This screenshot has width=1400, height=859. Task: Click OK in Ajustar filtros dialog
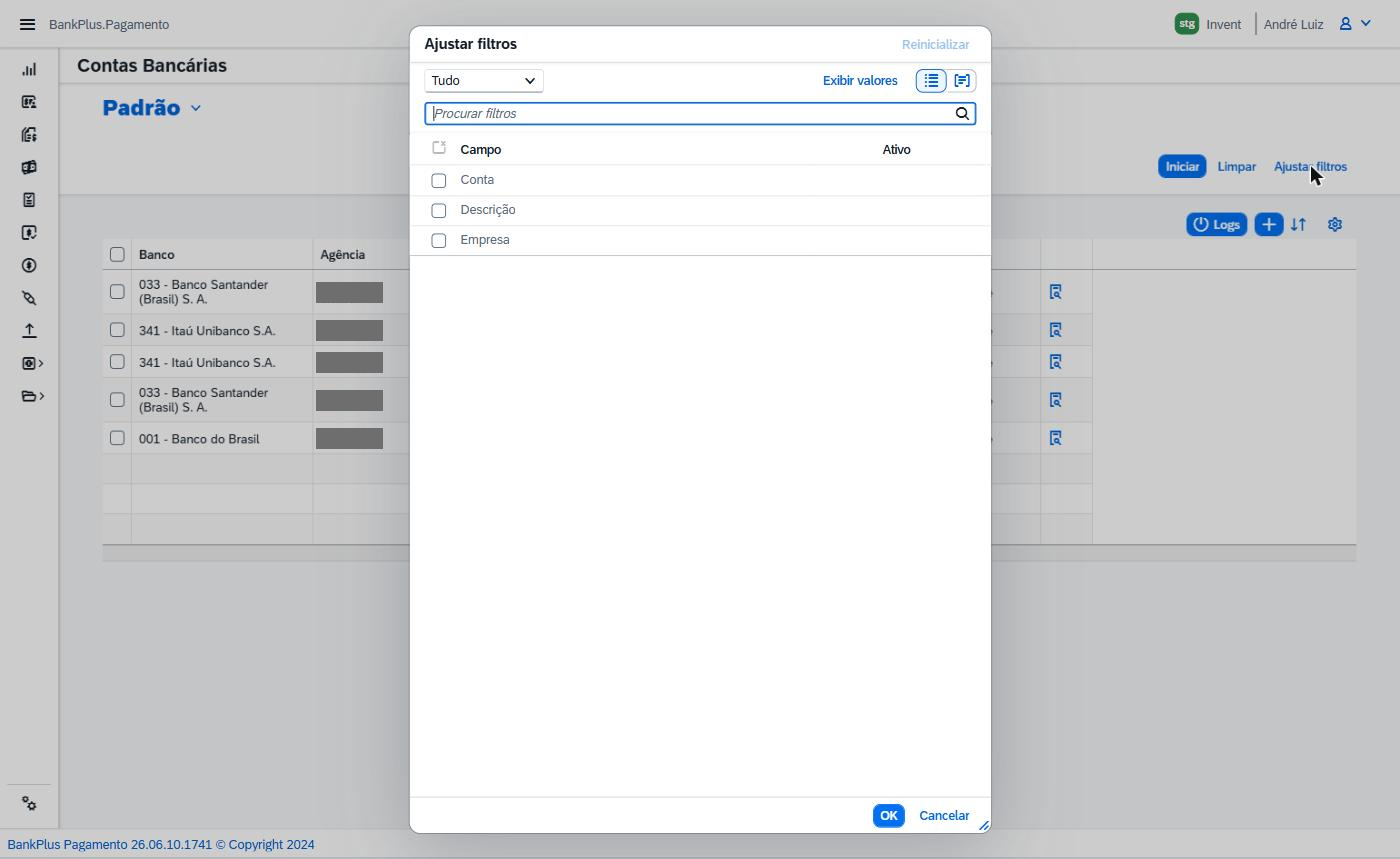888,816
